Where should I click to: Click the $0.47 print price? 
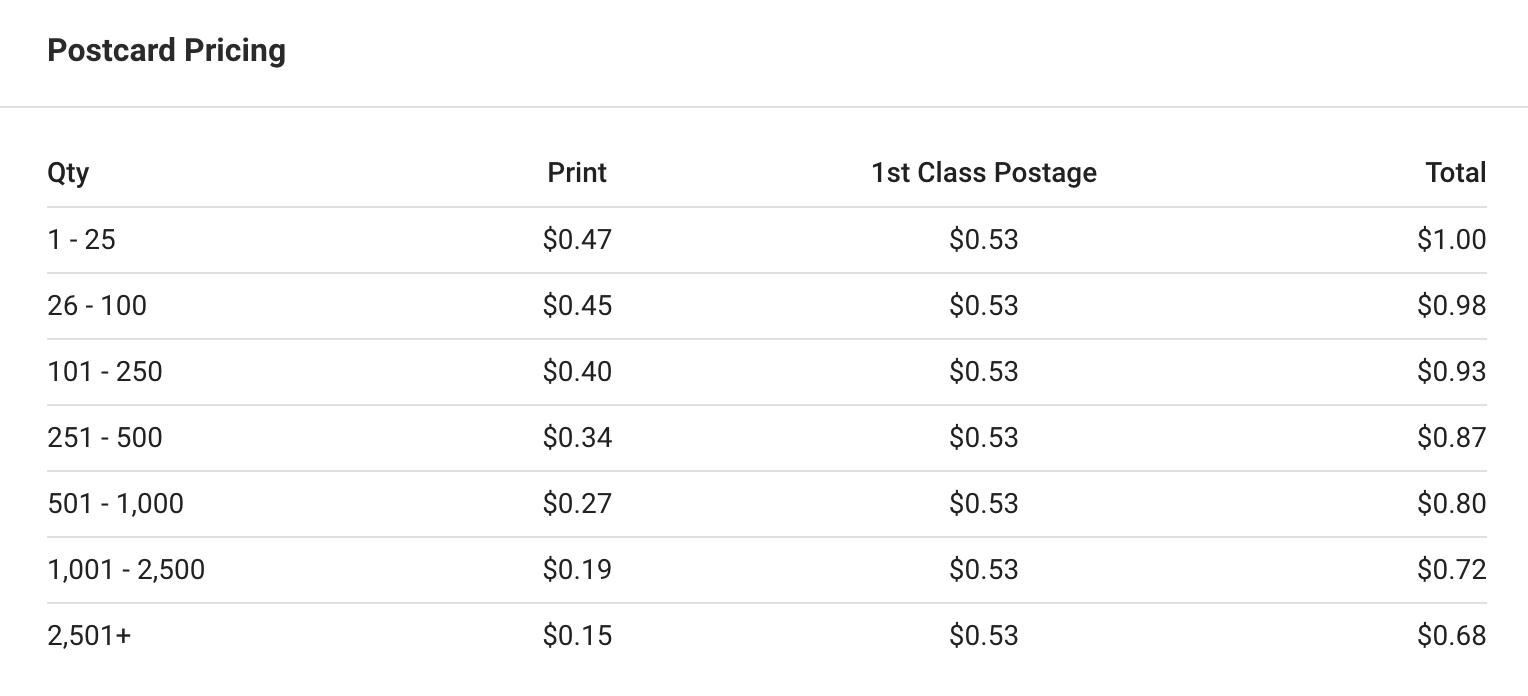click(577, 240)
